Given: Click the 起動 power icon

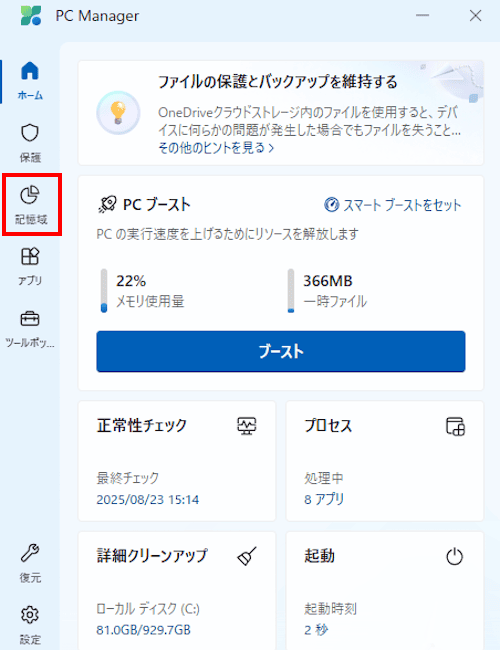Looking at the screenshot, I should [454, 556].
